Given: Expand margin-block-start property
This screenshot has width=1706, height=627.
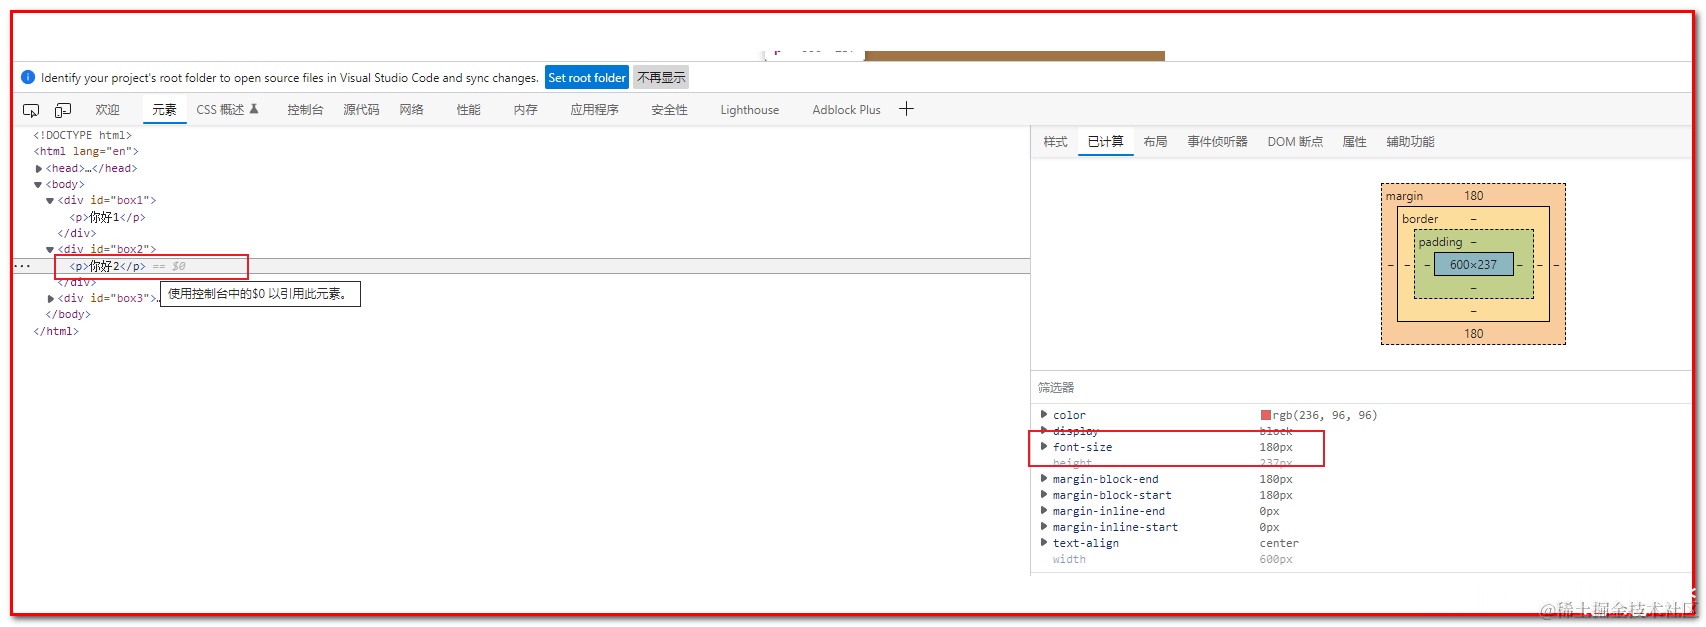Looking at the screenshot, I should pos(1044,494).
